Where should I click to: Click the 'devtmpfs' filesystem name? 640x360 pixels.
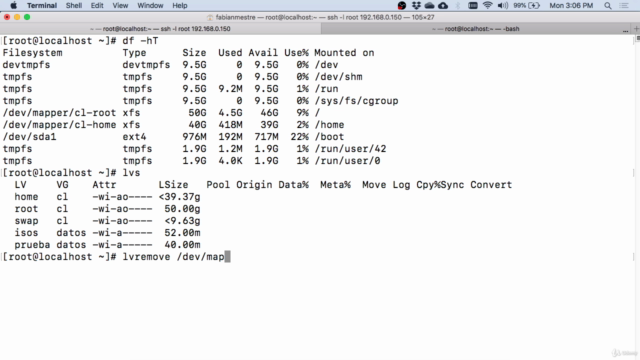(x=26, y=65)
